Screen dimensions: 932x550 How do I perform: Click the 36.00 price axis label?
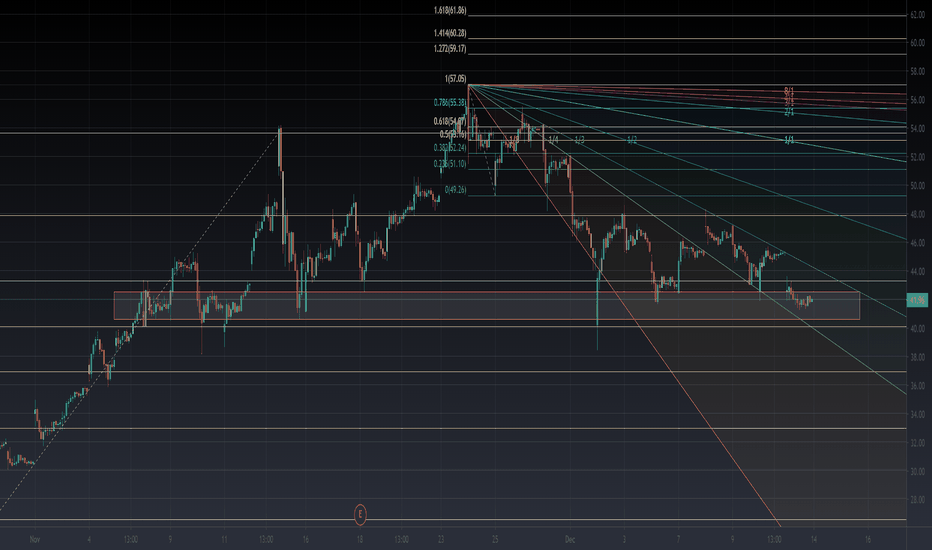pyautogui.click(x=917, y=385)
